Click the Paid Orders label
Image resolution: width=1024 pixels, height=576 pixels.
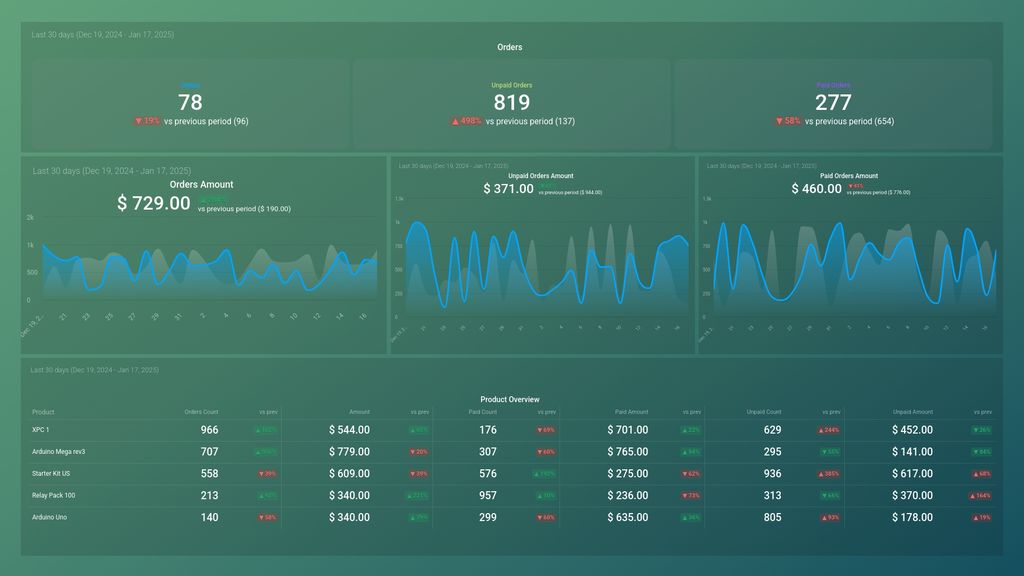(x=833, y=85)
